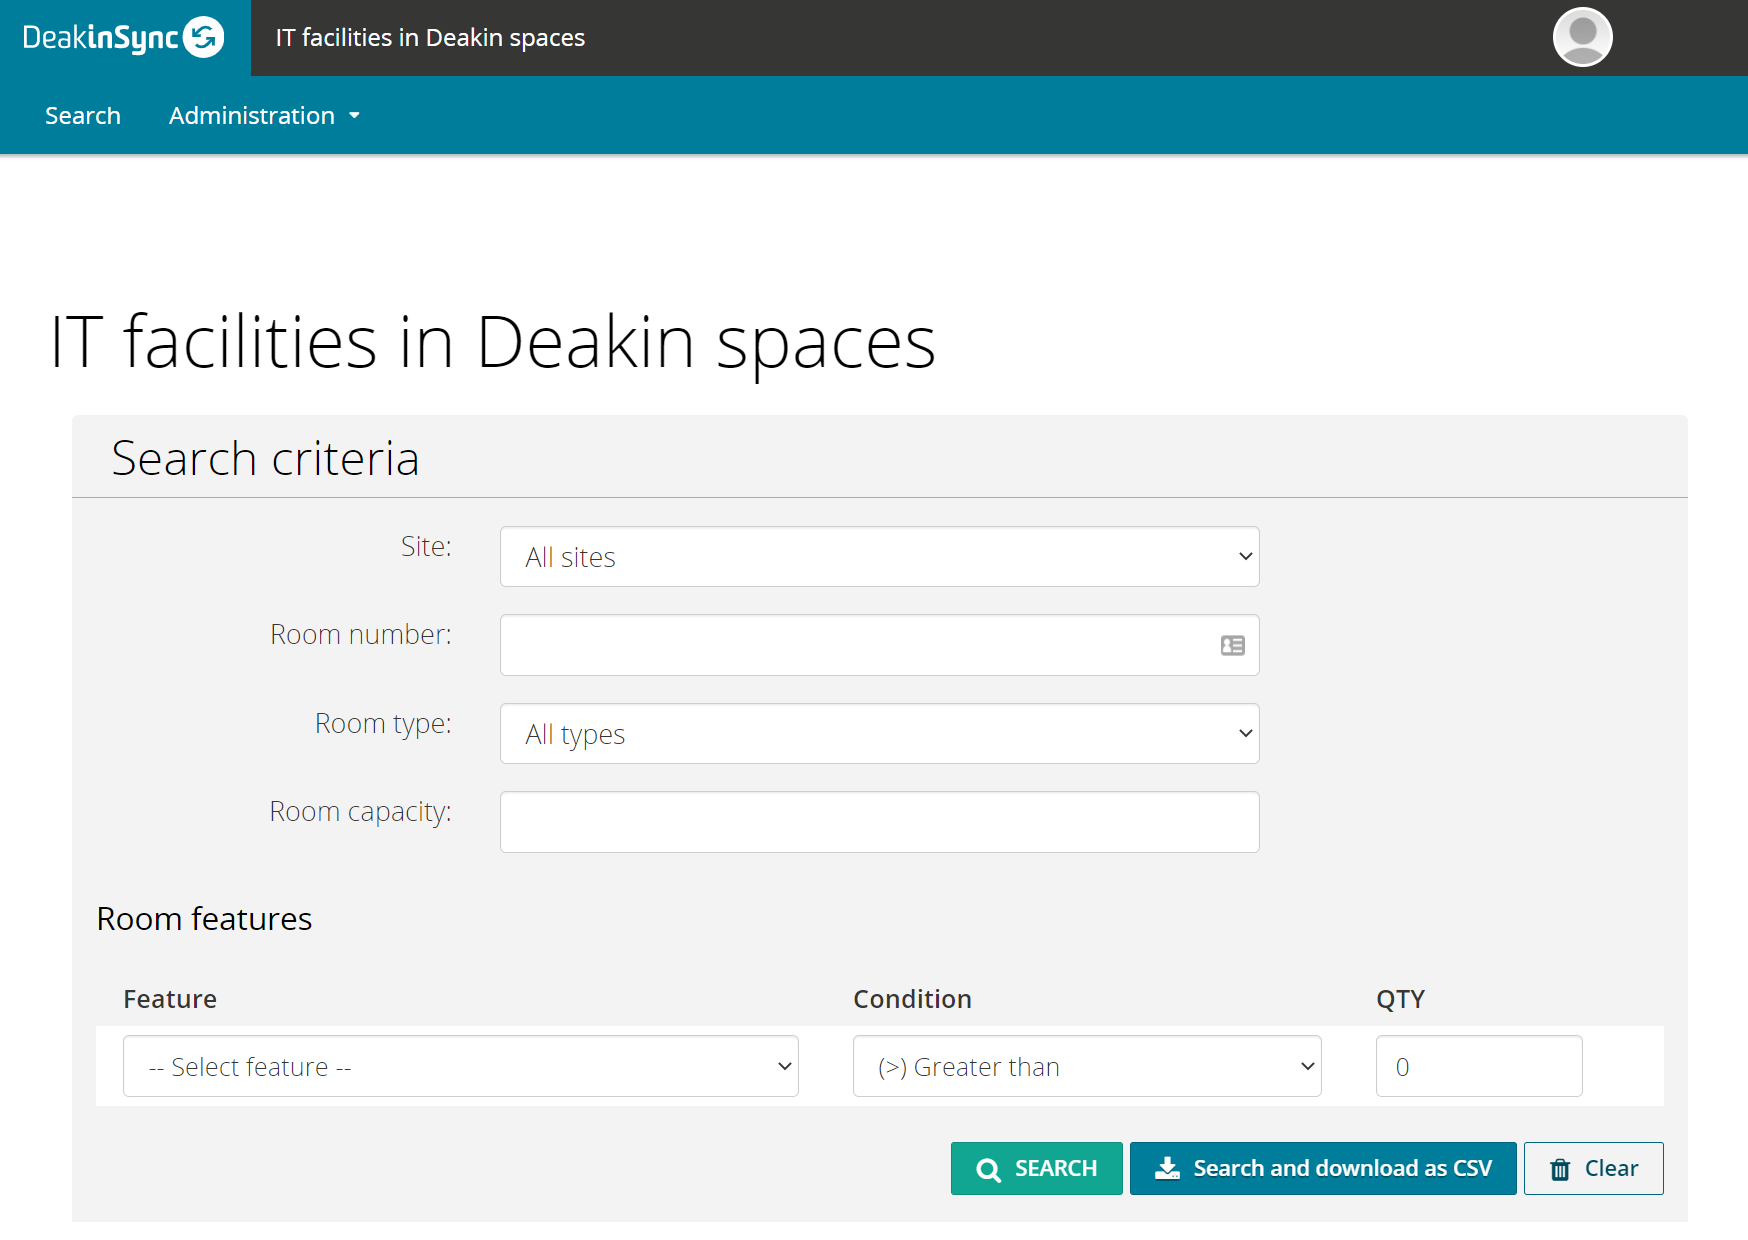Click the 'Room features' heading
Viewport: 1748px width, 1240px height.
coord(204,919)
